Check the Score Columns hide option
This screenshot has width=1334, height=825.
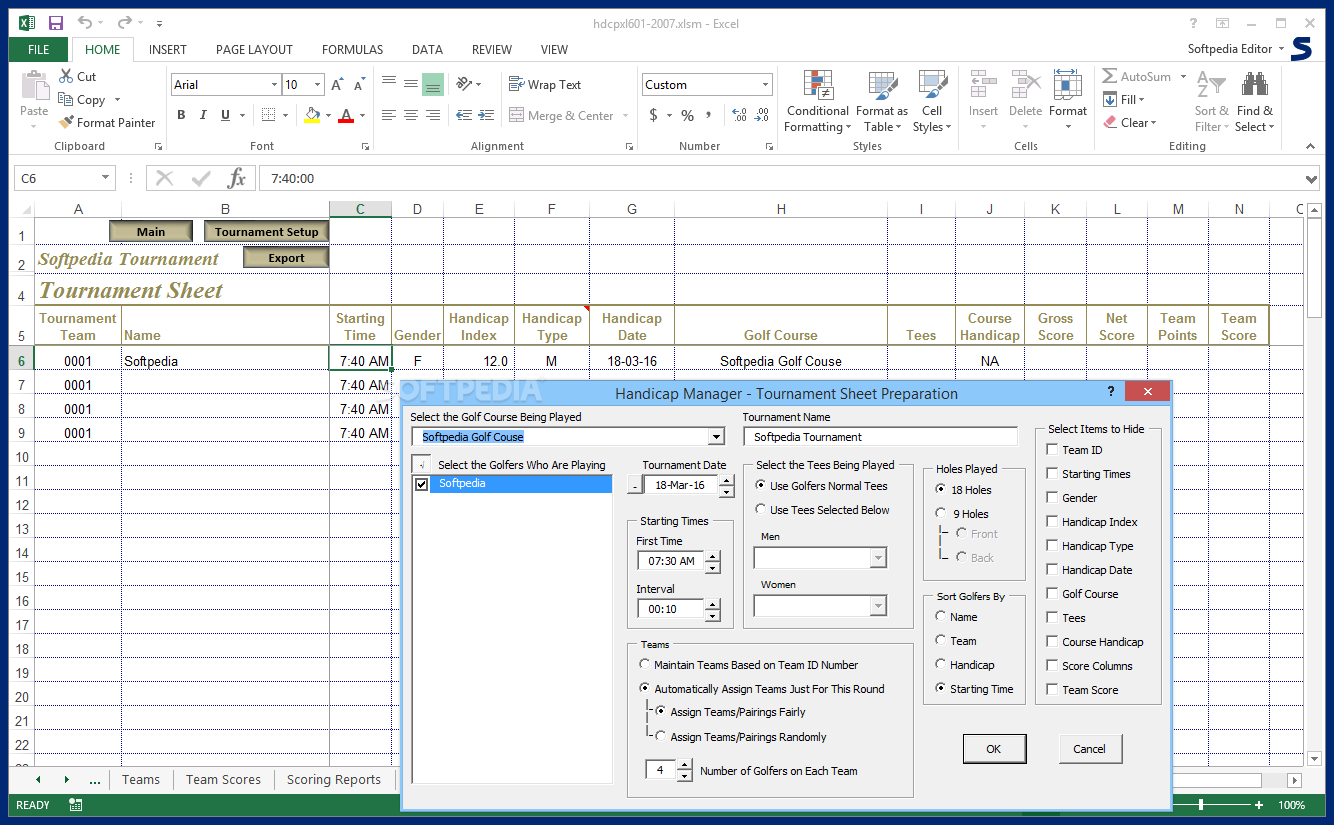tap(1052, 666)
